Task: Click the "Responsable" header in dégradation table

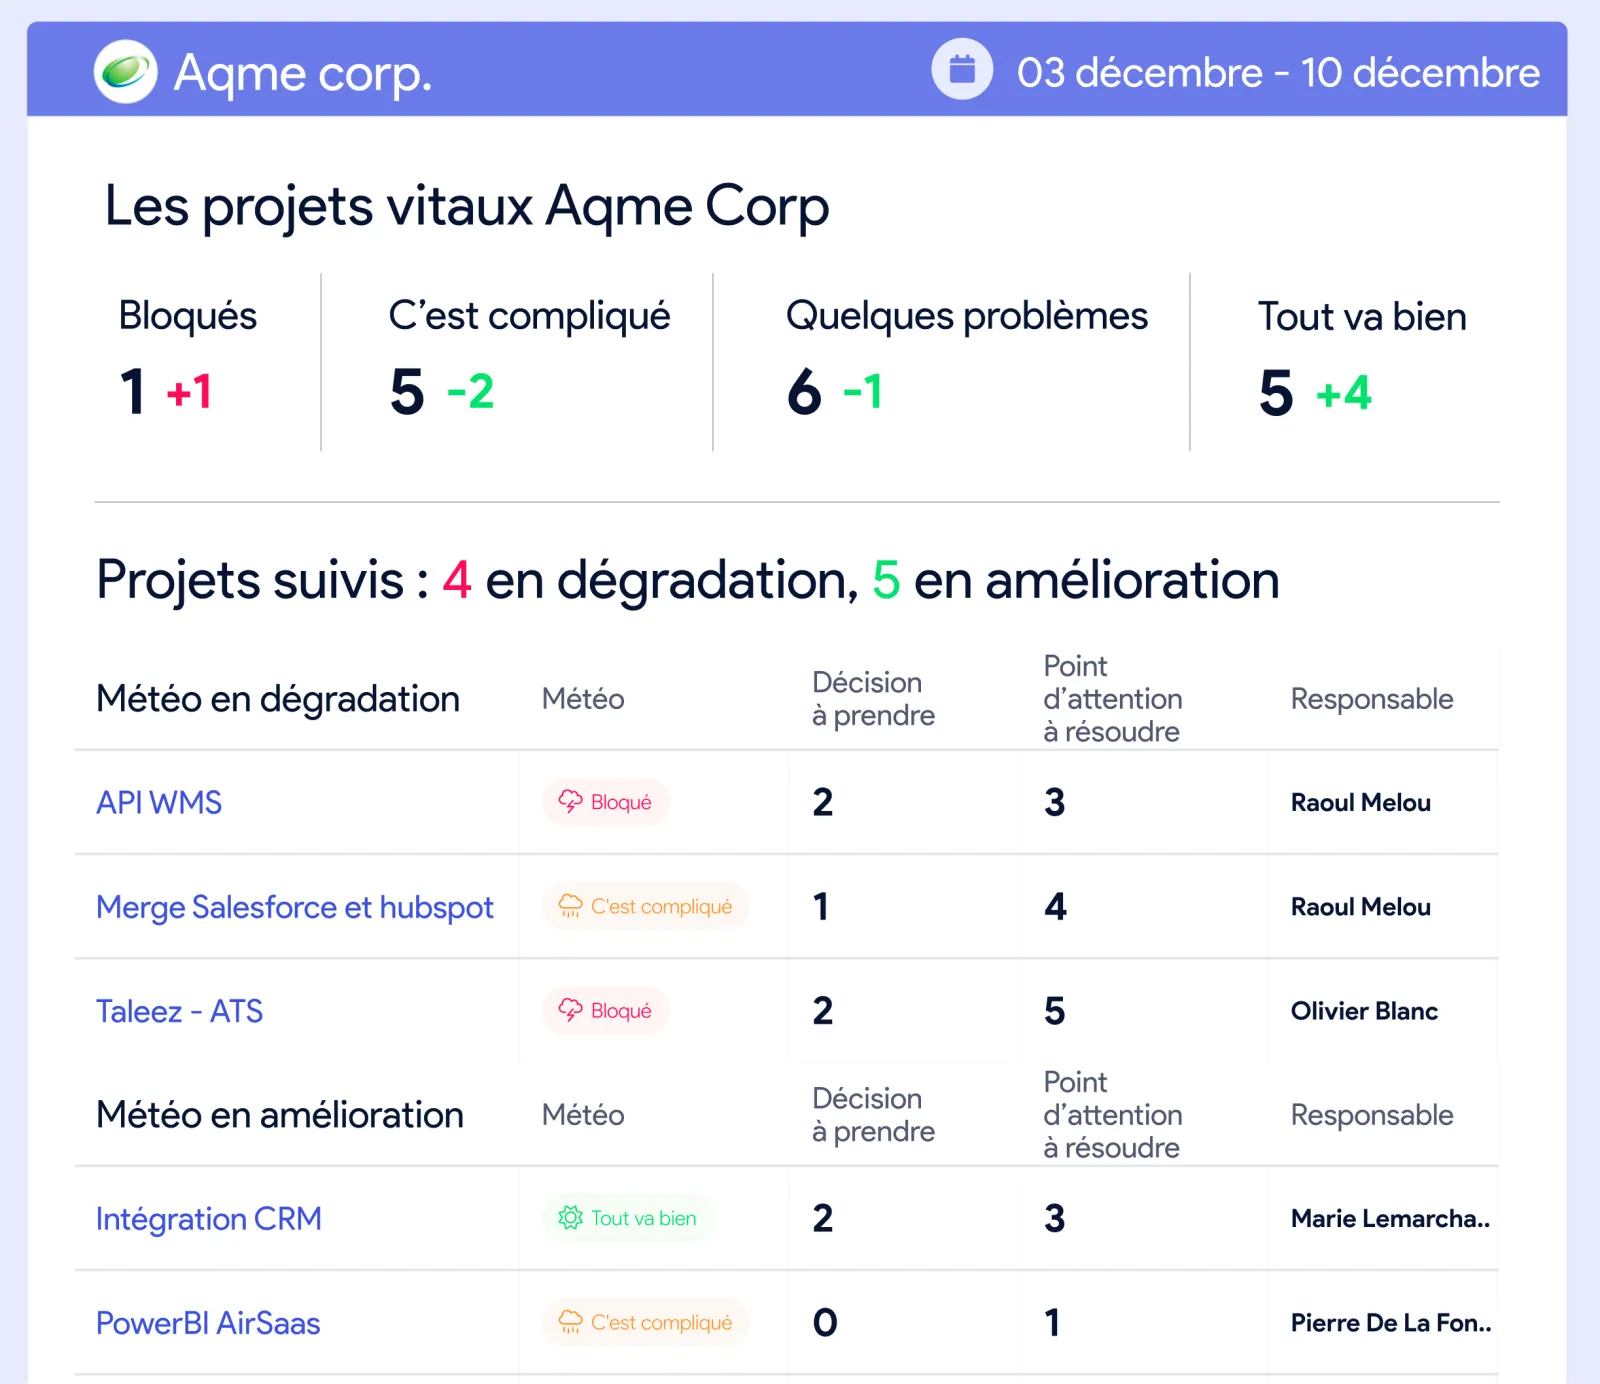Action: point(1372,699)
